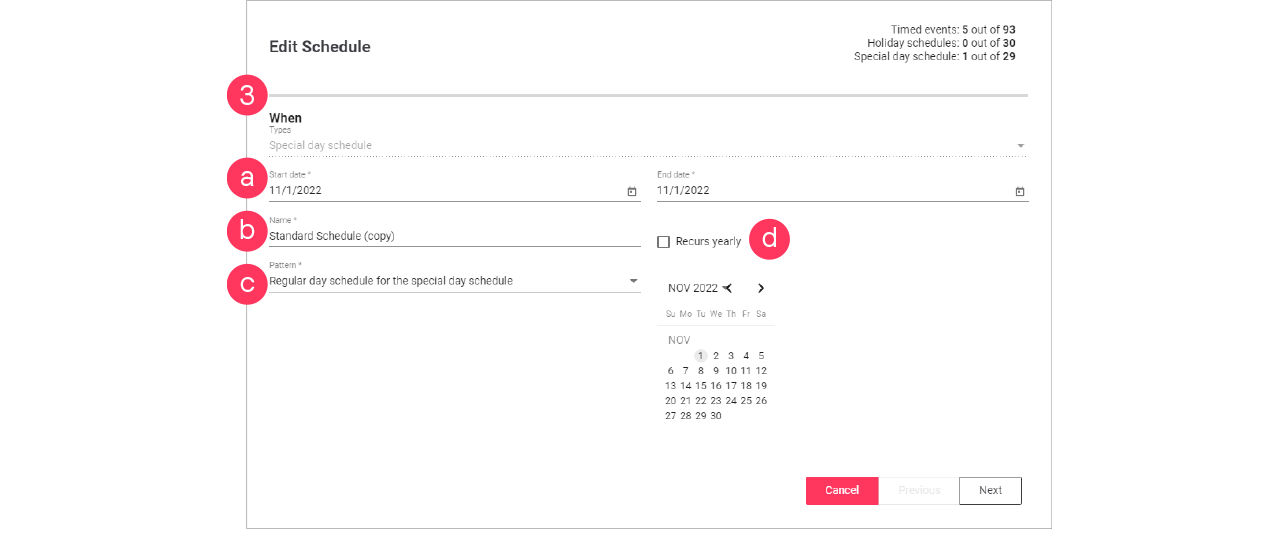Click 'Special day schedule: 1 out of 29' text

coord(935,57)
